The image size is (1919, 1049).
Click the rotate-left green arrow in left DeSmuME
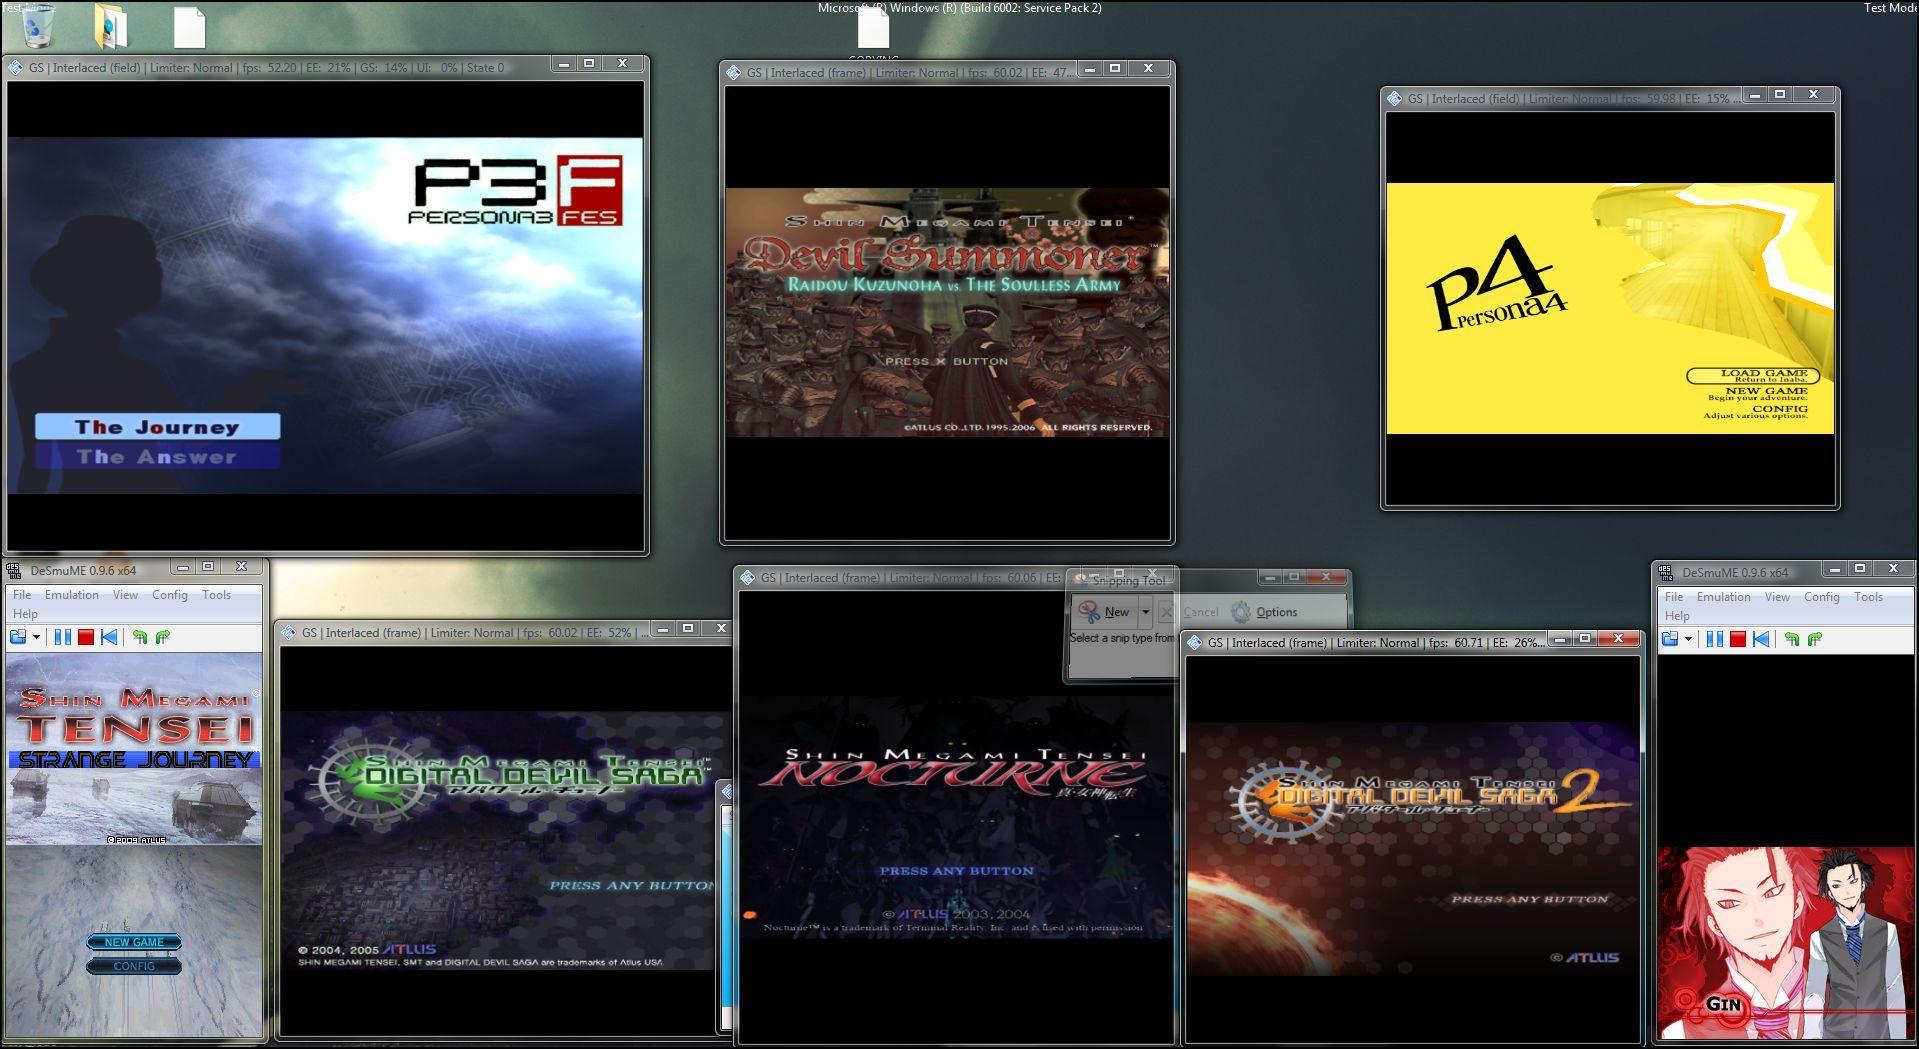(x=139, y=637)
